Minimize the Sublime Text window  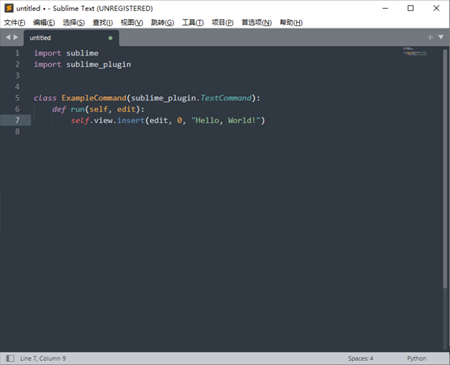point(385,8)
